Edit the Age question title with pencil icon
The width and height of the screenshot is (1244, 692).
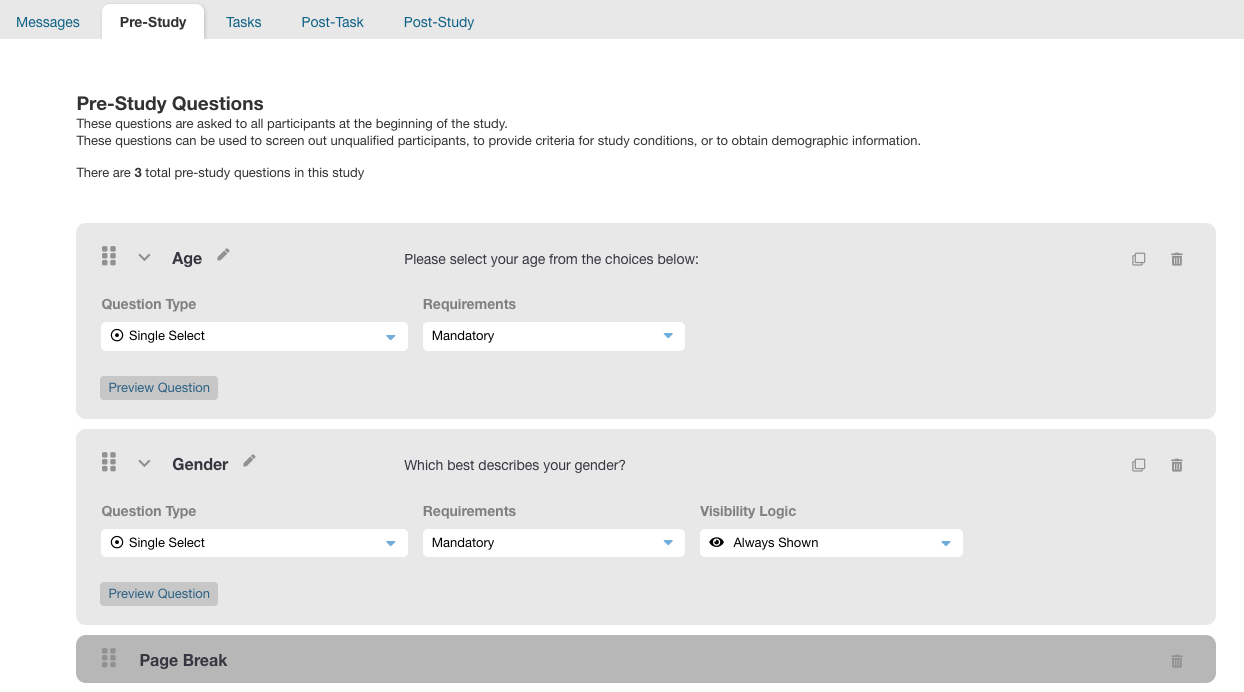(223, 255)
